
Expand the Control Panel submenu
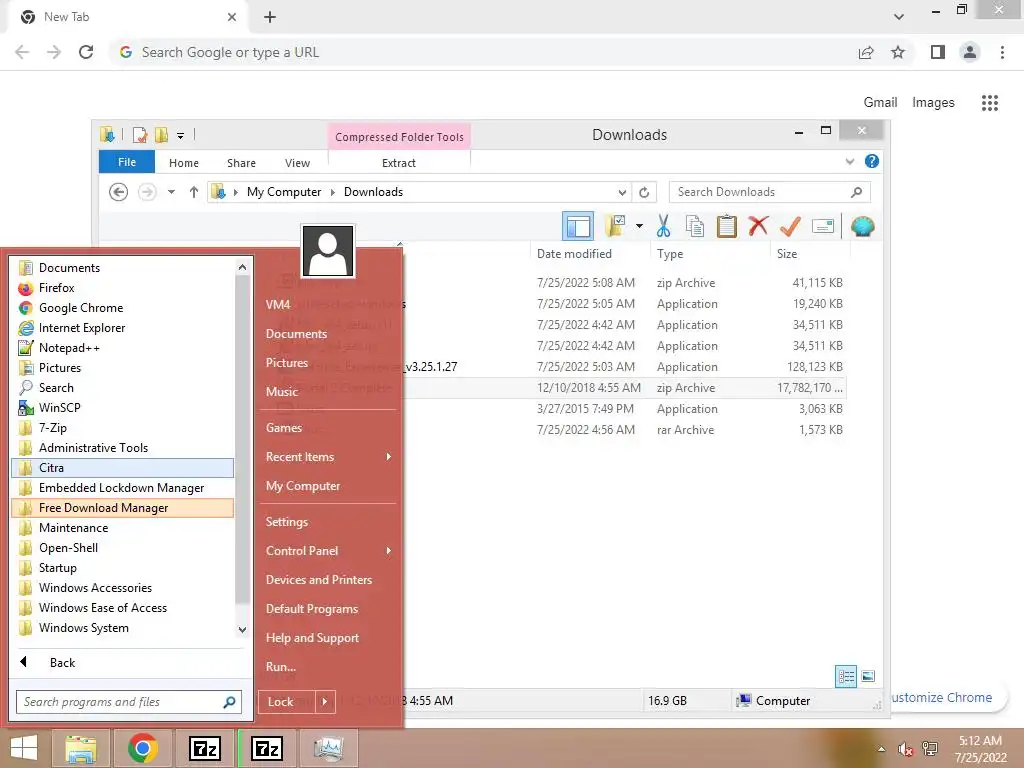(x=389, y=551)
